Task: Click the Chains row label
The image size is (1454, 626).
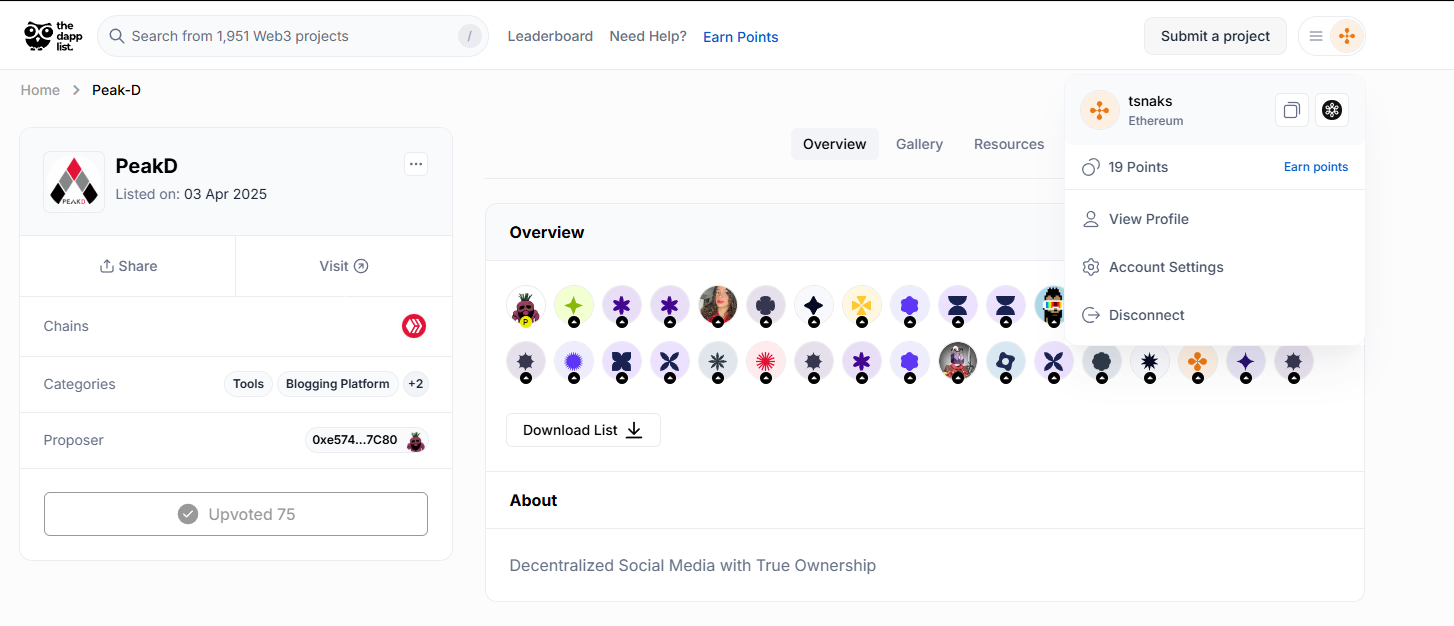Action: click(x=66, y=326)
